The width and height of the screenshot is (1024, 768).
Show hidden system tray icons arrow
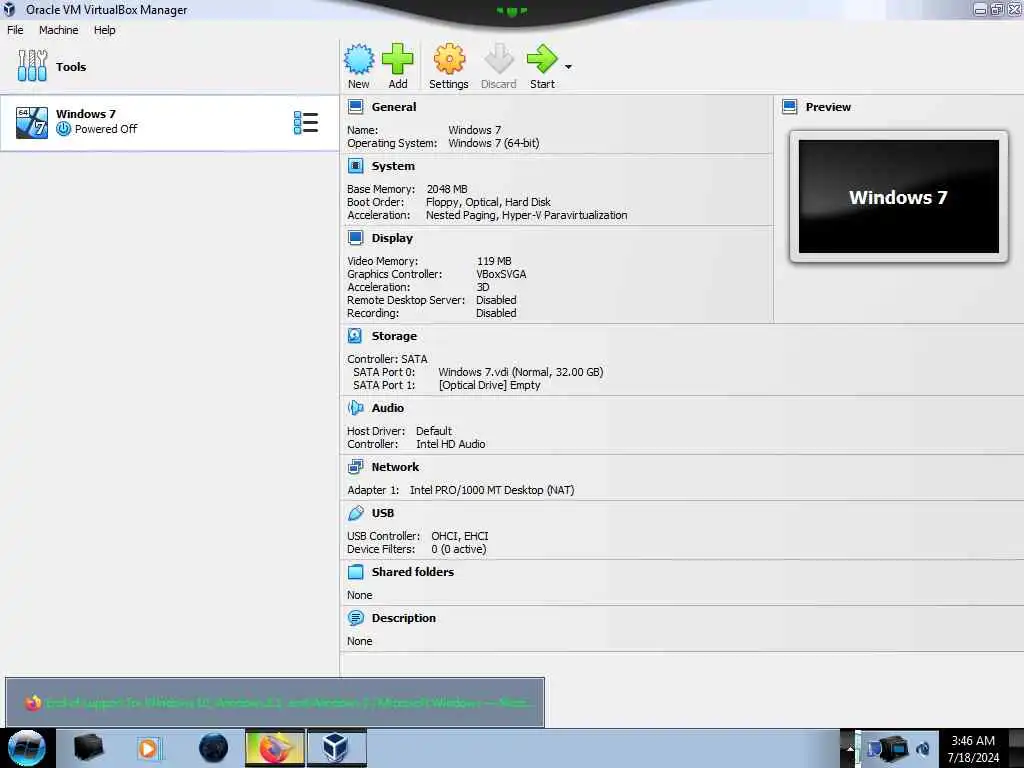point(850,748)
